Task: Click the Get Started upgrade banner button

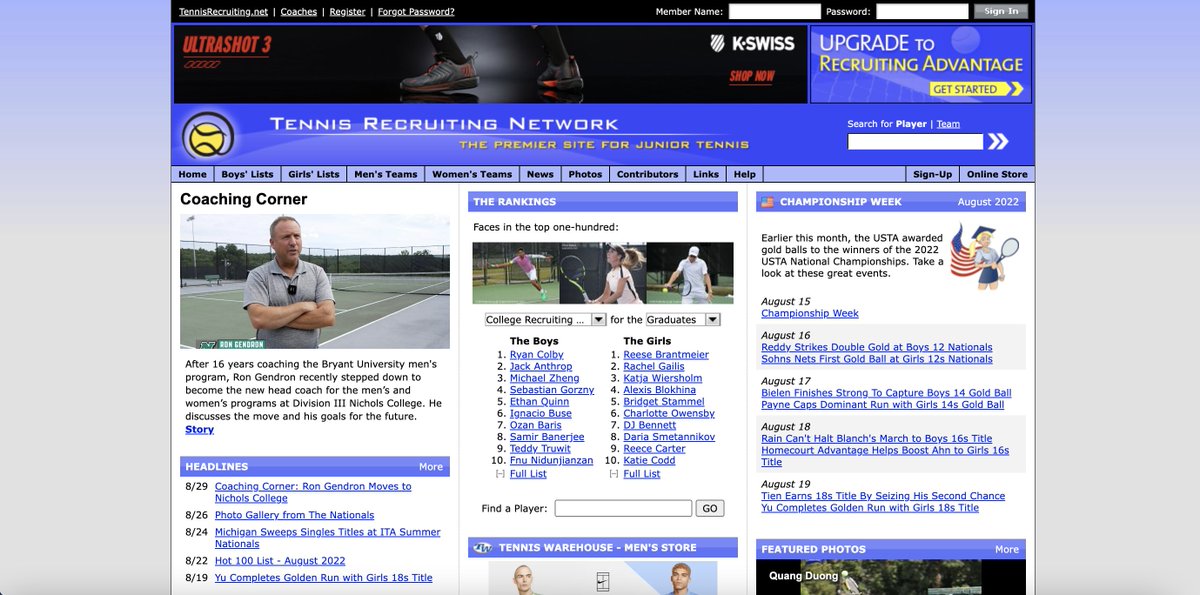Action: point(978,89)
